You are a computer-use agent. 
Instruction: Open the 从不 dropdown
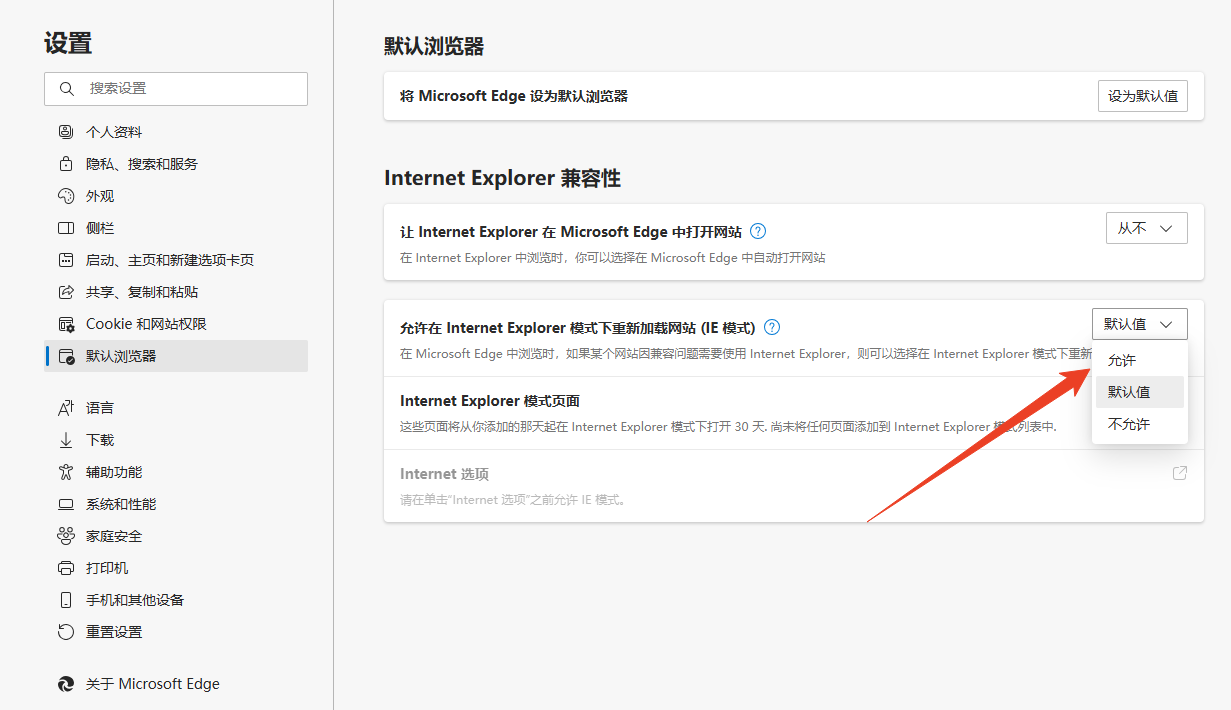pyautogui.click(x=1146, y=228)
